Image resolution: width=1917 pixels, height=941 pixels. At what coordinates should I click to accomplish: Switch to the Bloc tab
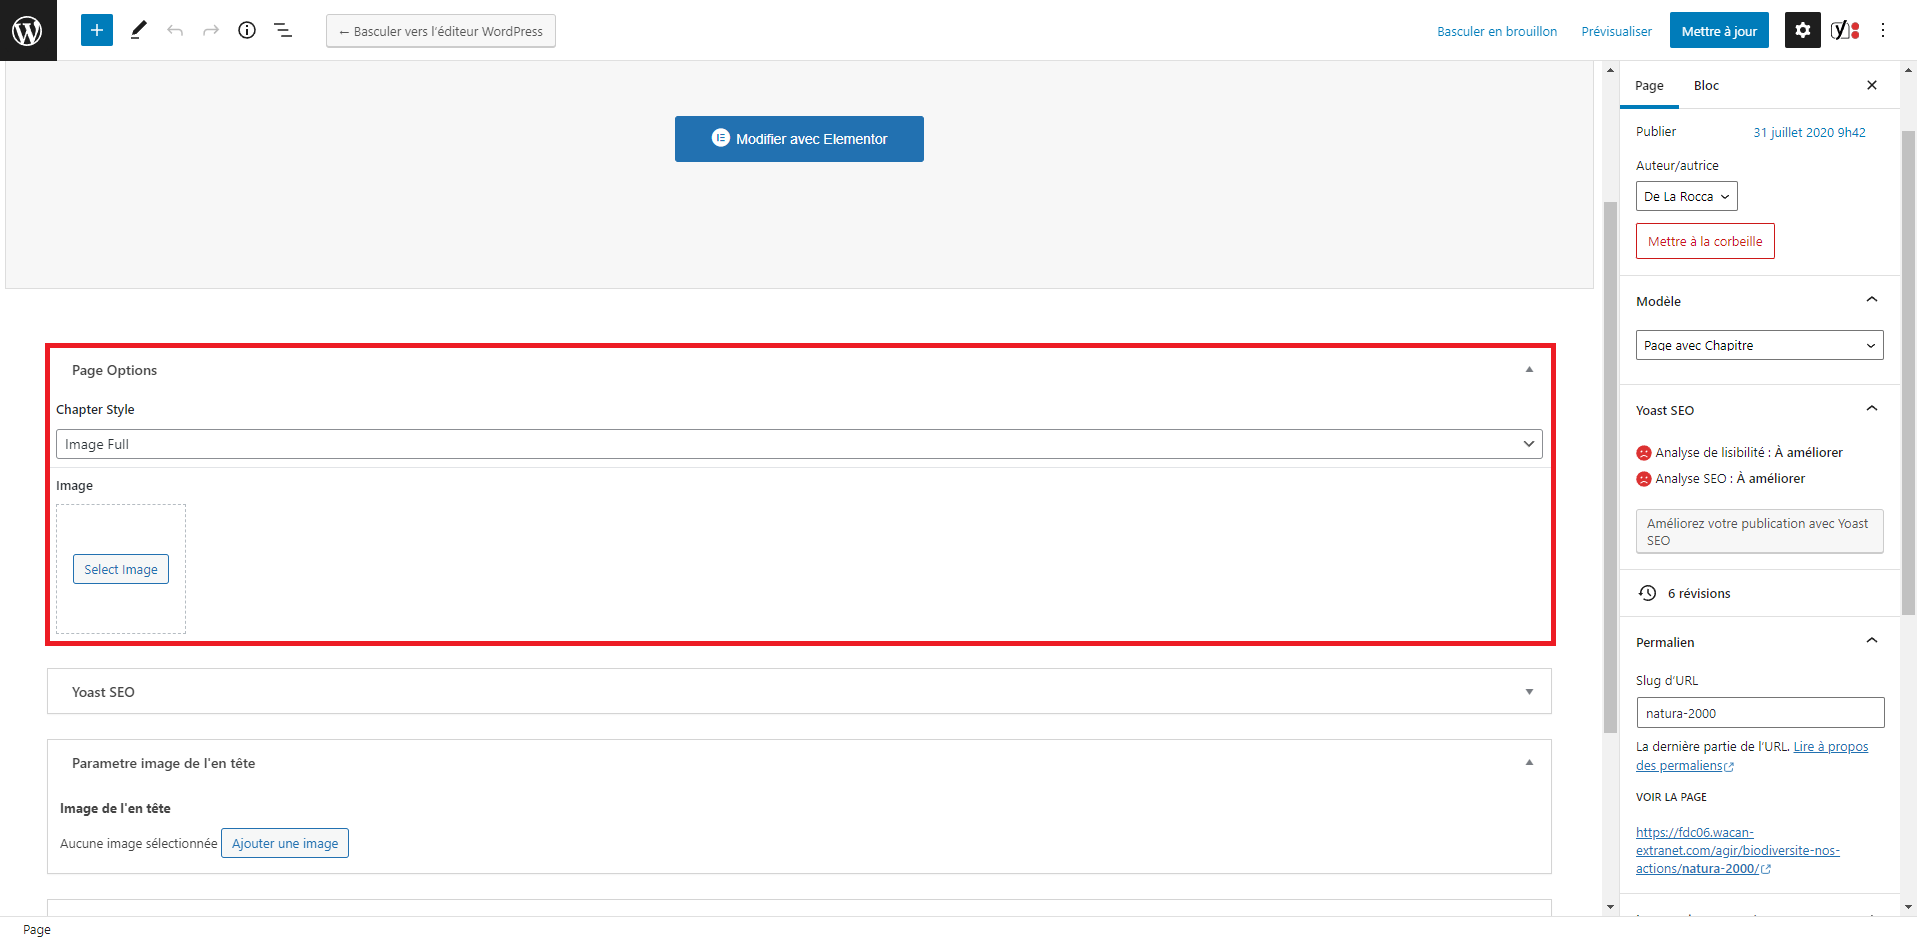click(1706, 85)
